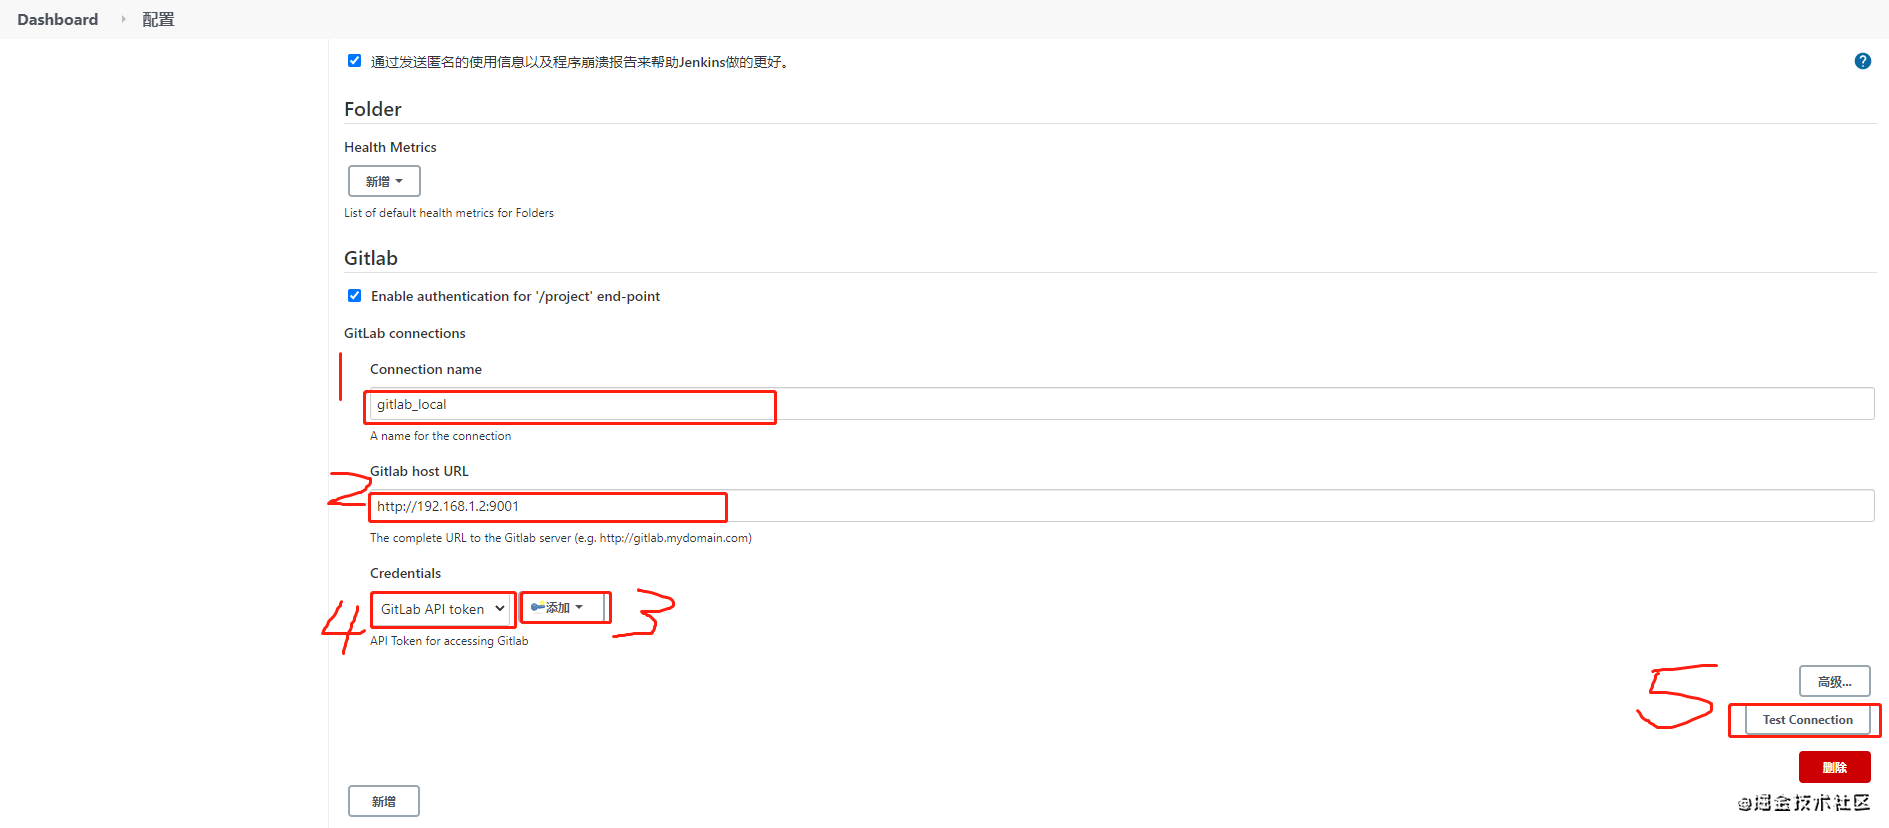Screen dimensions: 1889x828
Task: Click the bottom 新增 add connection button
Action: pyautogui.click(x=384, y=801)
